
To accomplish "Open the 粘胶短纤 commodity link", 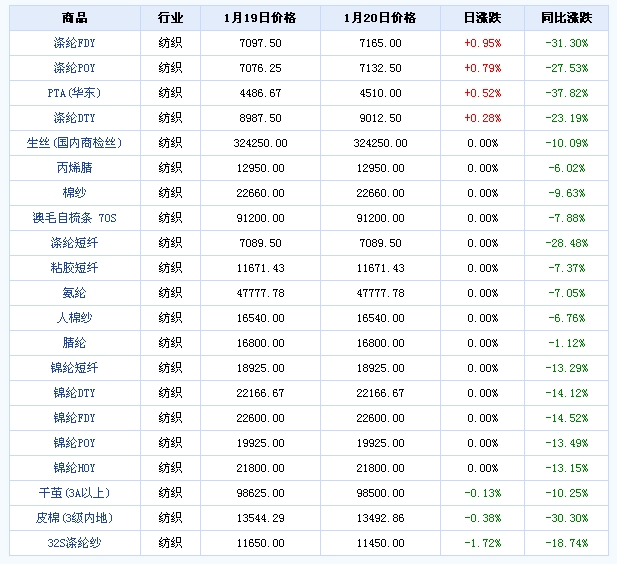I will click(74, 268).
